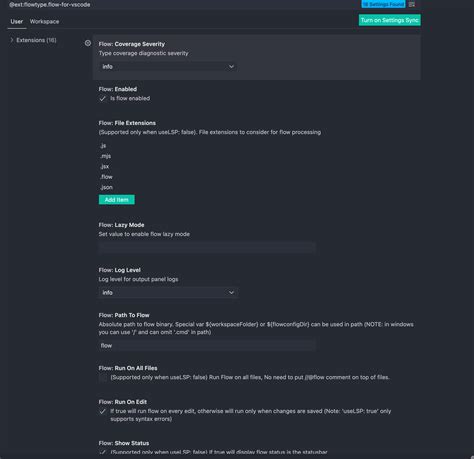The width and height of the screenshot is (474, 459).
Task: Click the clear settings search filter icon
Action: coord(412,4)
